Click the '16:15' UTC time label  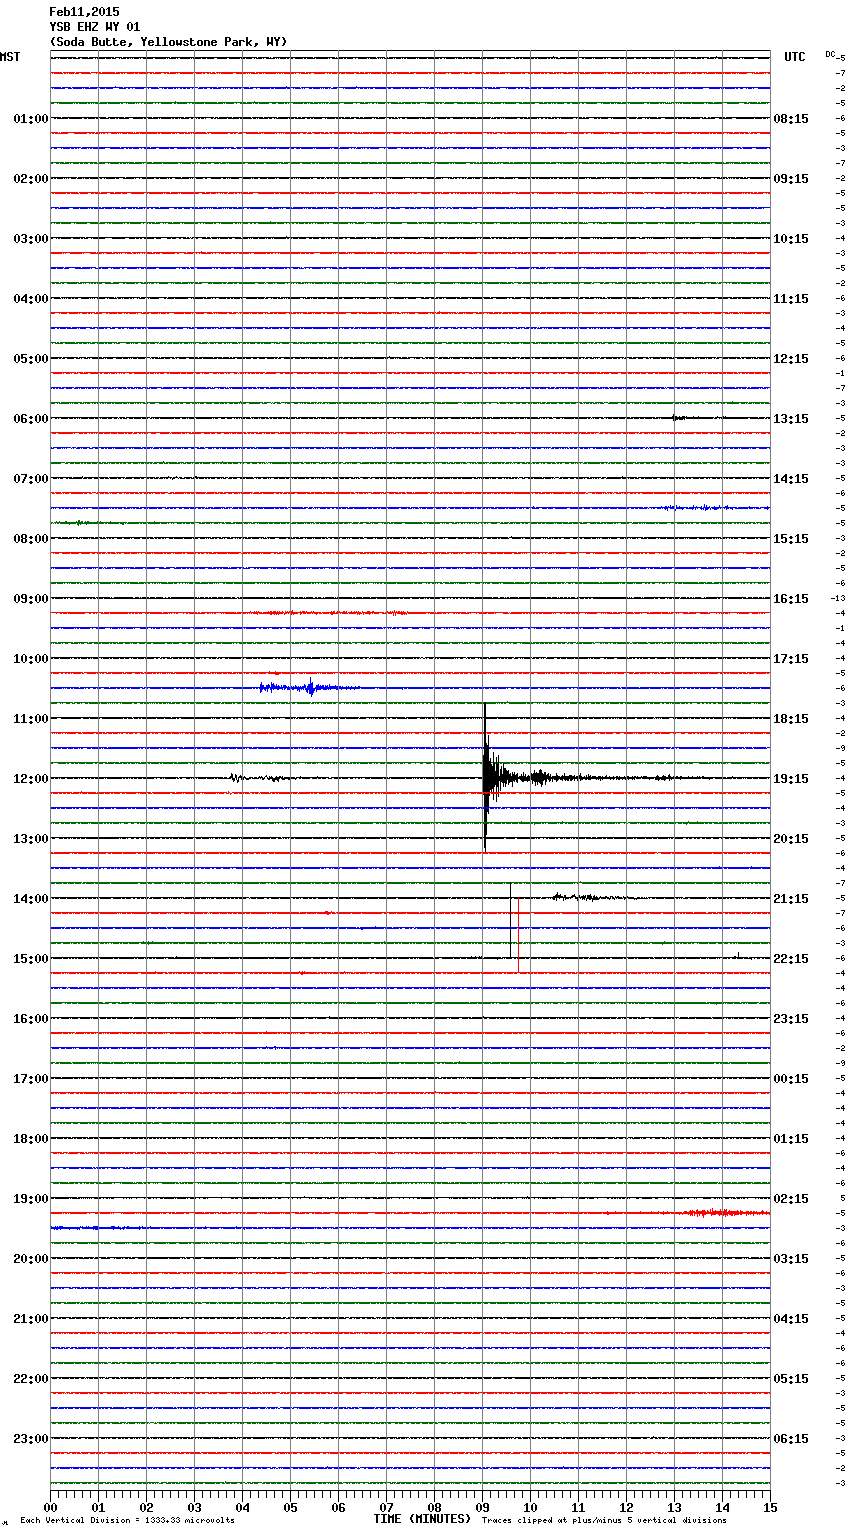click(x=791, y=599)
